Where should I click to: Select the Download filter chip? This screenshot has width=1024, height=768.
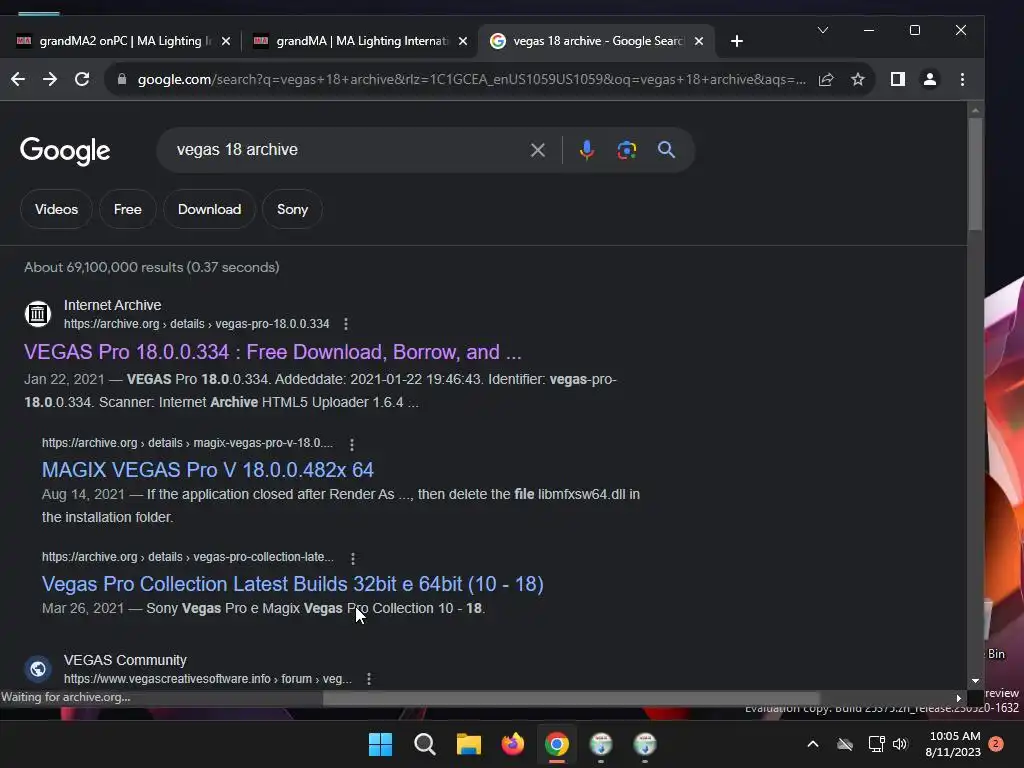[x=210, y=209]
